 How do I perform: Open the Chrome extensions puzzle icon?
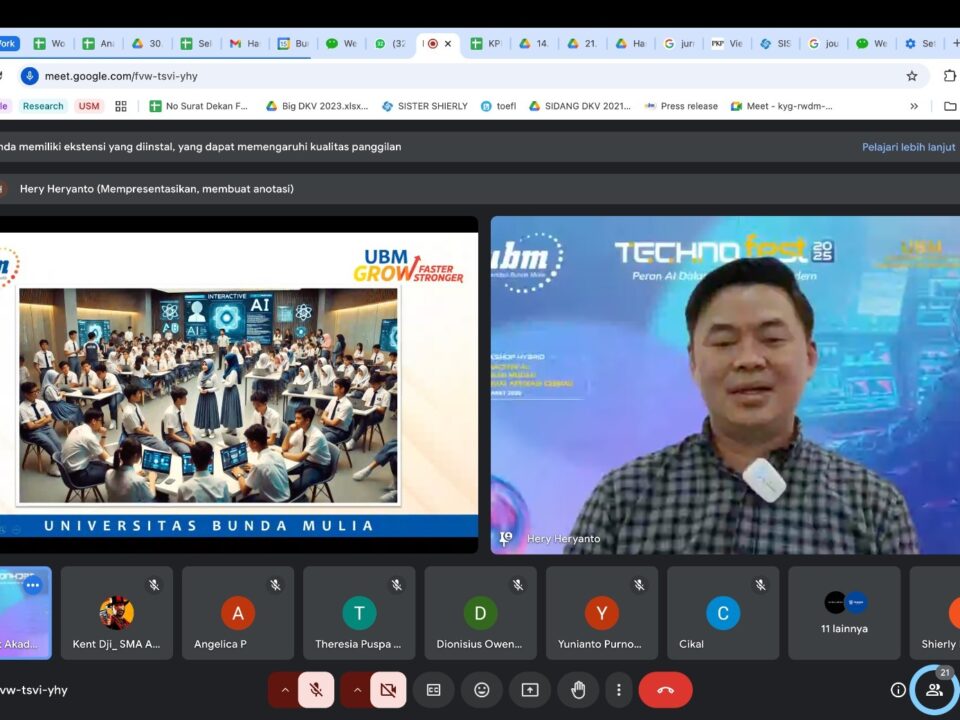pyautogui.click(x=949, y=76)
